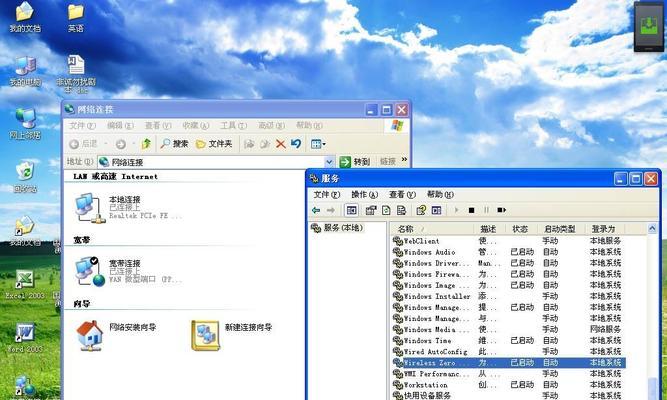This screenshot has width=667, height=400.
Task: Select the WebClient service row
Action: (508, 241)
